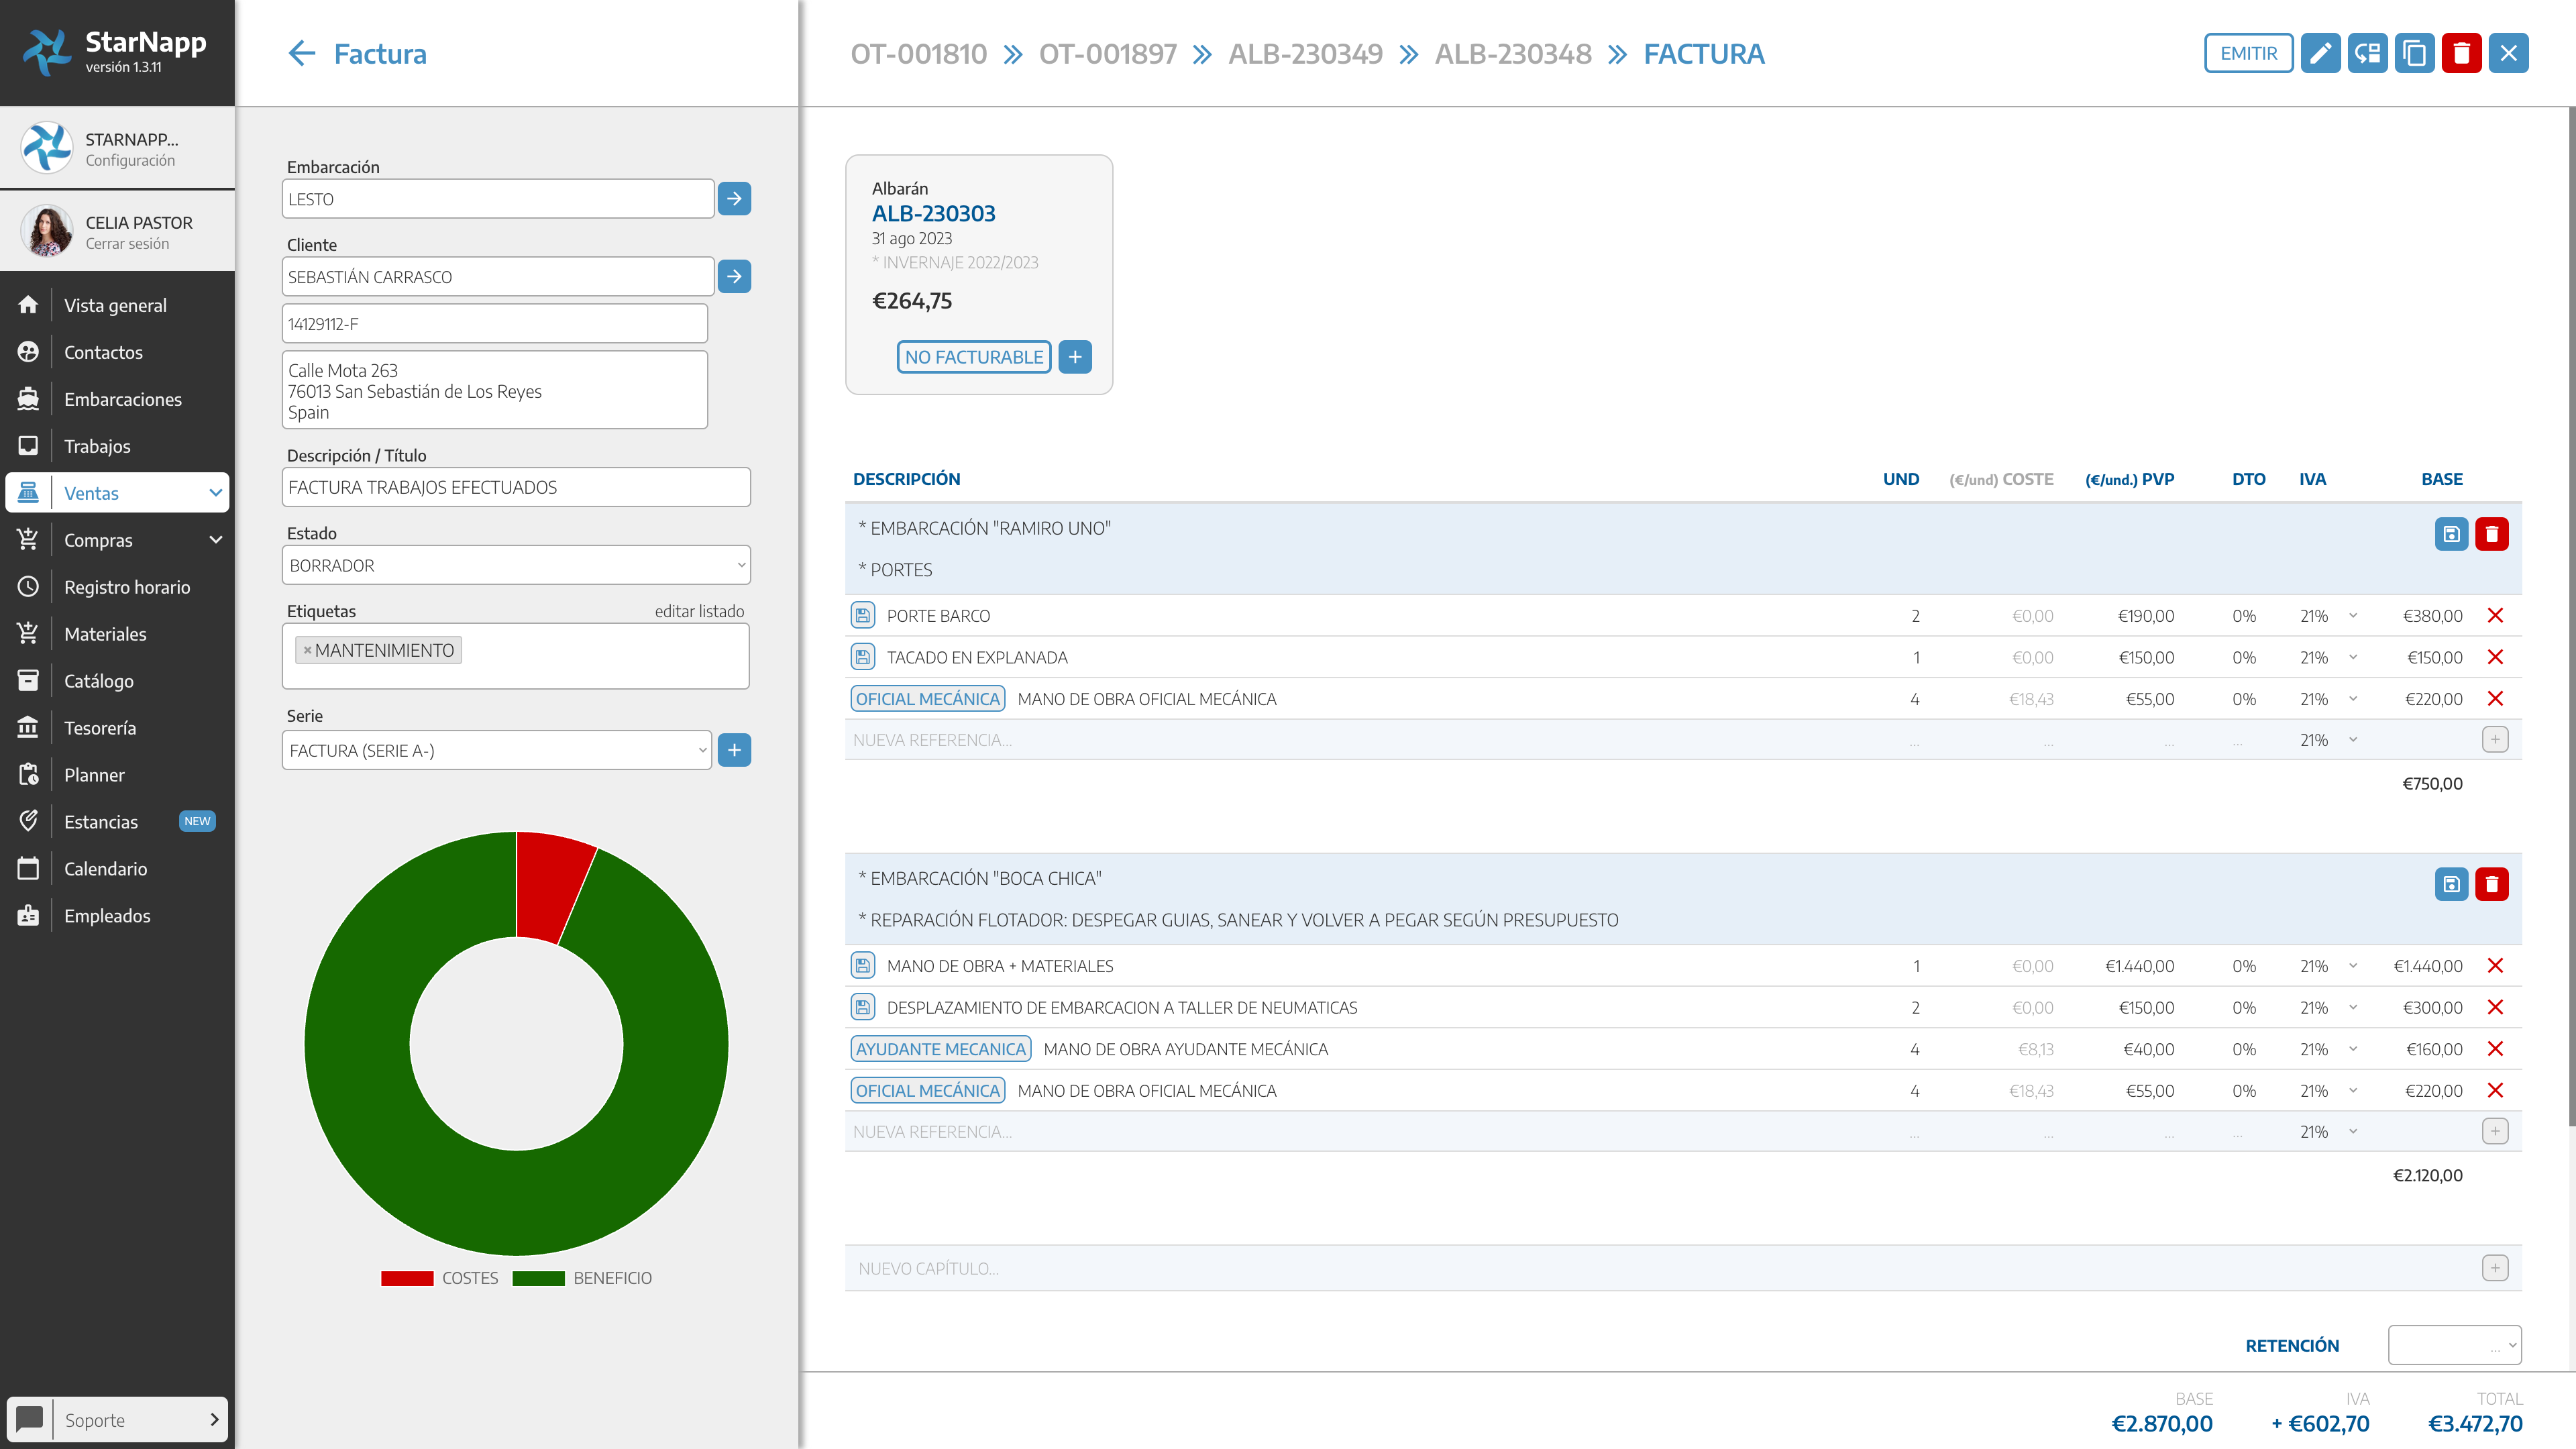Open embarcación LESTO with arrow button
Screen dimensions: 2576x1449
734,199
